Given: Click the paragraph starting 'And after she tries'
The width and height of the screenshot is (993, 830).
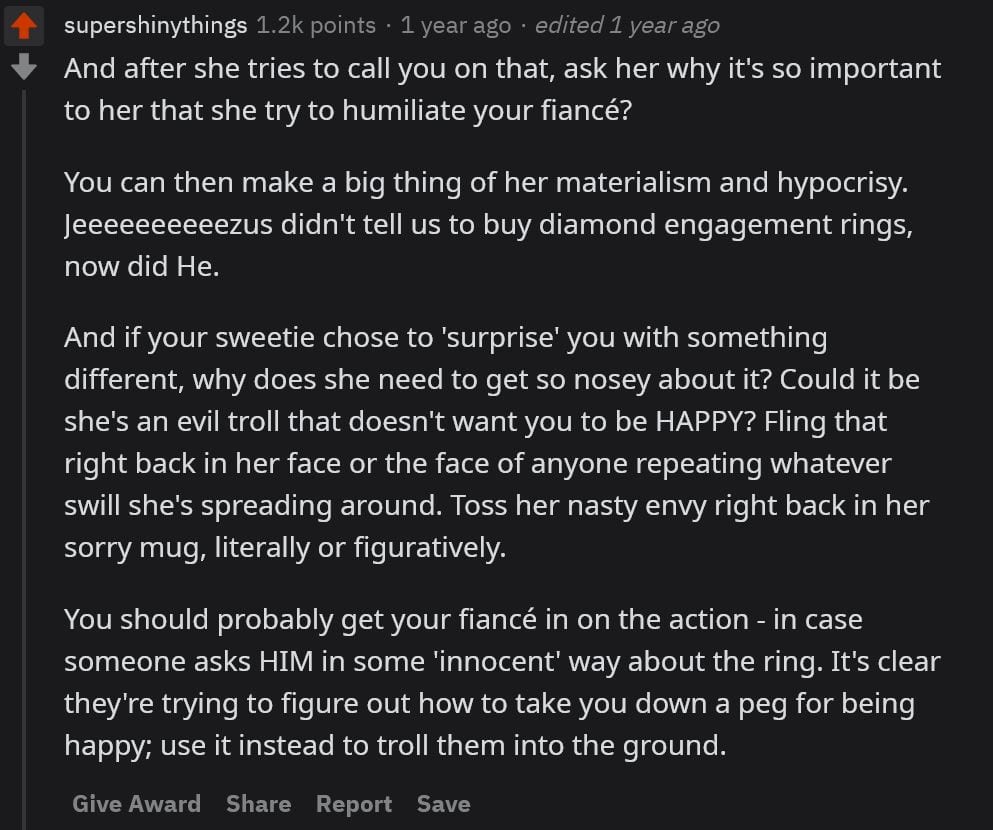Looking at the screenshot, I should click(503, 89).
